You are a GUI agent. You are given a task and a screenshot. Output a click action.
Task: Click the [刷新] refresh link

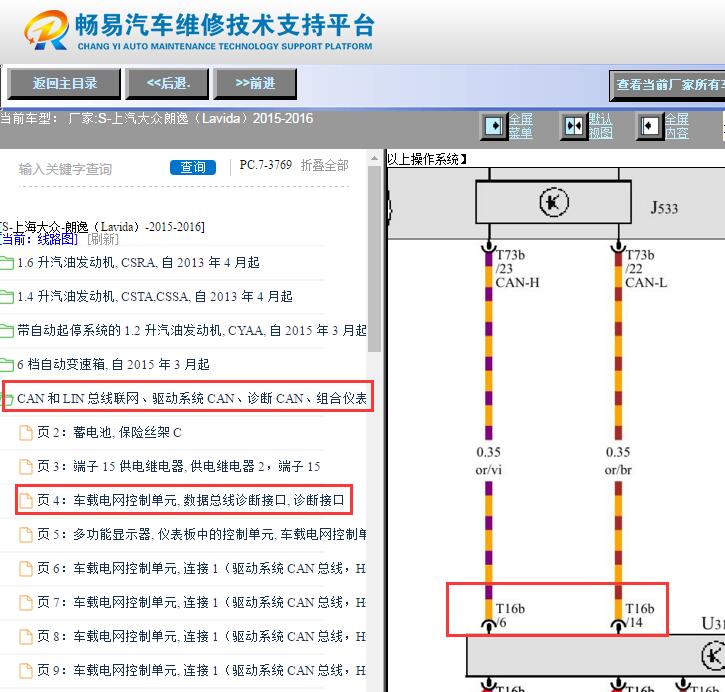coord(102,239)
